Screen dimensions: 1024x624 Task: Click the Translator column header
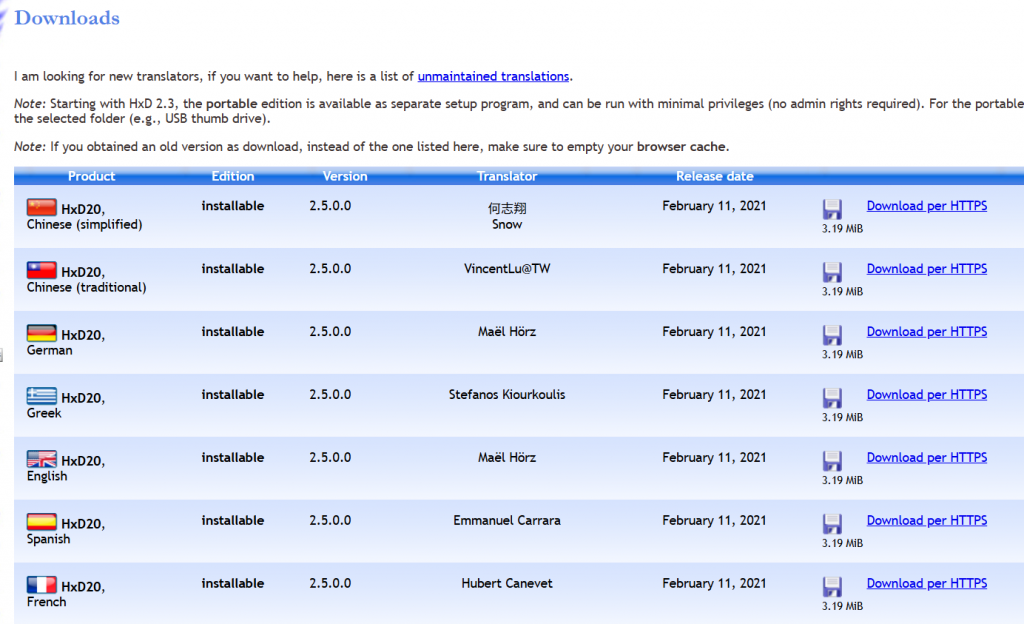point(507,176)
